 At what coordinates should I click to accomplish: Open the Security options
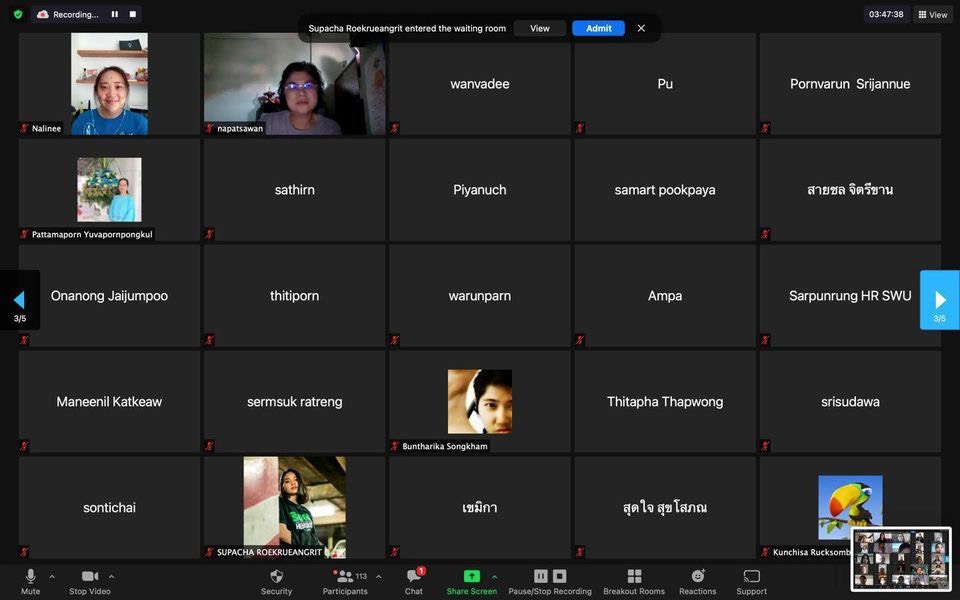[x=276, y=581]
